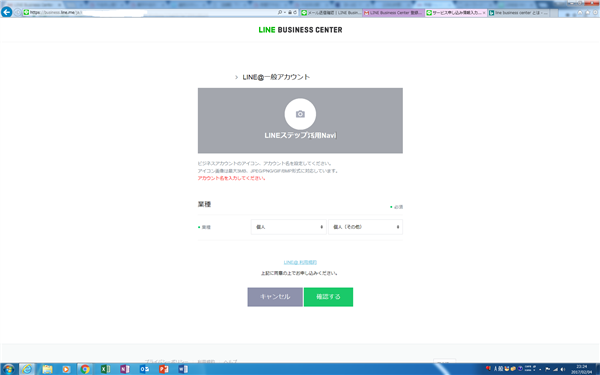Launch Excel from the taskbar
Screen dimensions: 600x375
point(105,369)
